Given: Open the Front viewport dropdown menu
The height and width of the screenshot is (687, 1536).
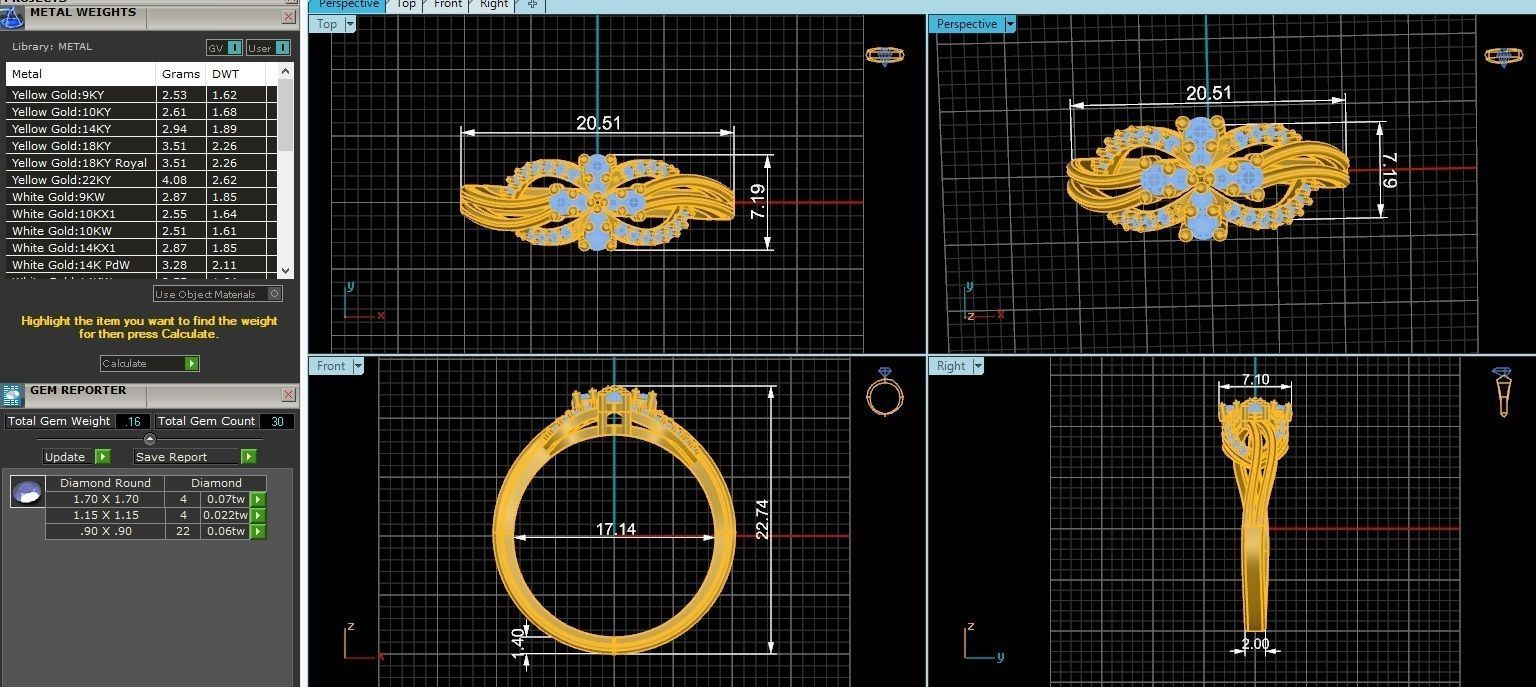Looking at the screenshot, I should pyautogui.click(x=357, y=366).
